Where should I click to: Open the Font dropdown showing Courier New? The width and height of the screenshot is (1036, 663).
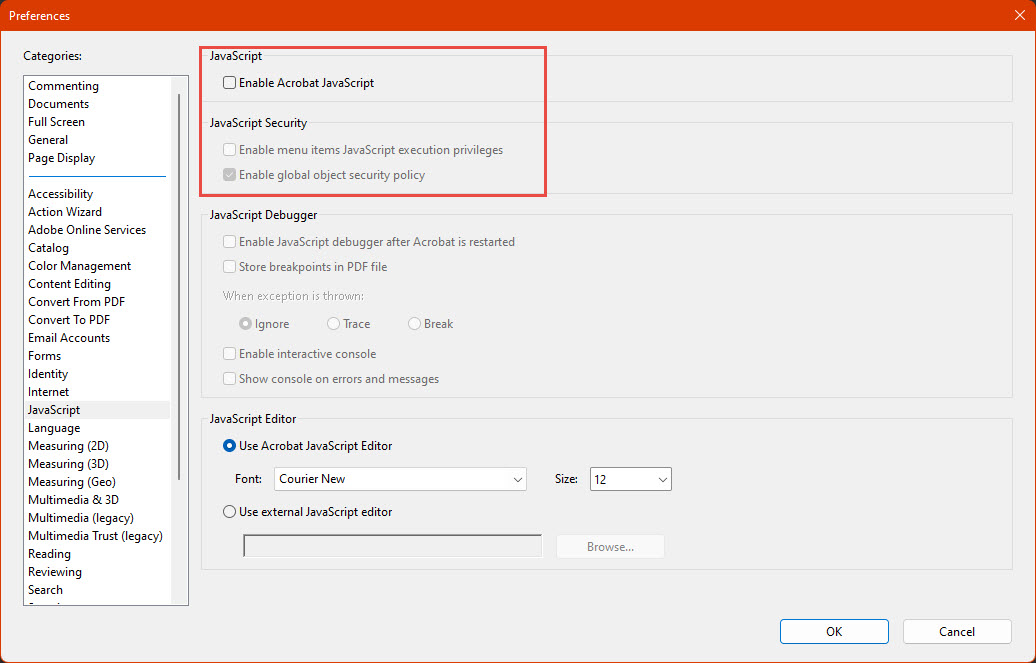[400, 479]
